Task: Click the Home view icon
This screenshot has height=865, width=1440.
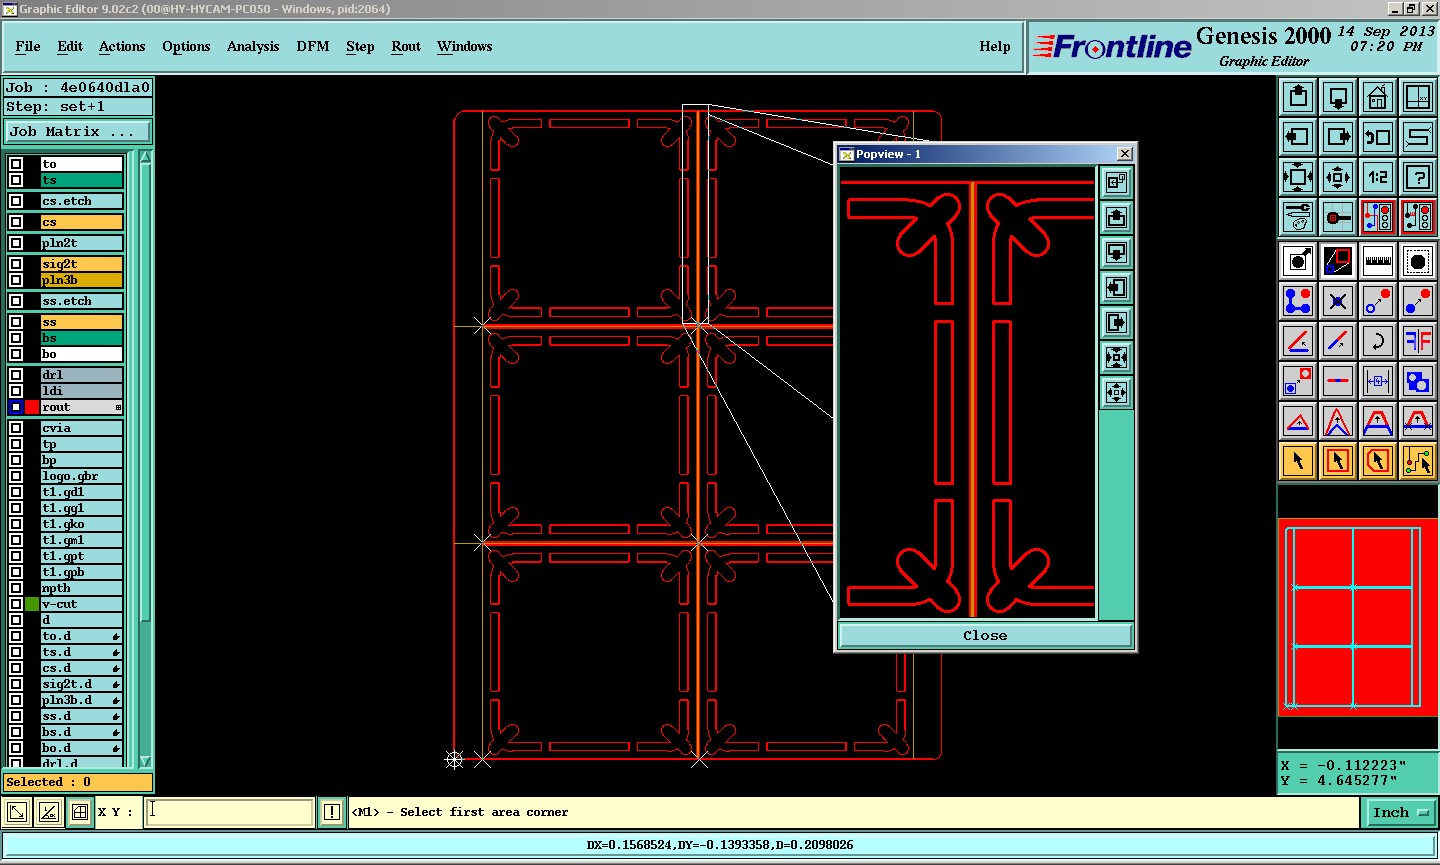Action: pyautogui.click(x=1377, y=97)
